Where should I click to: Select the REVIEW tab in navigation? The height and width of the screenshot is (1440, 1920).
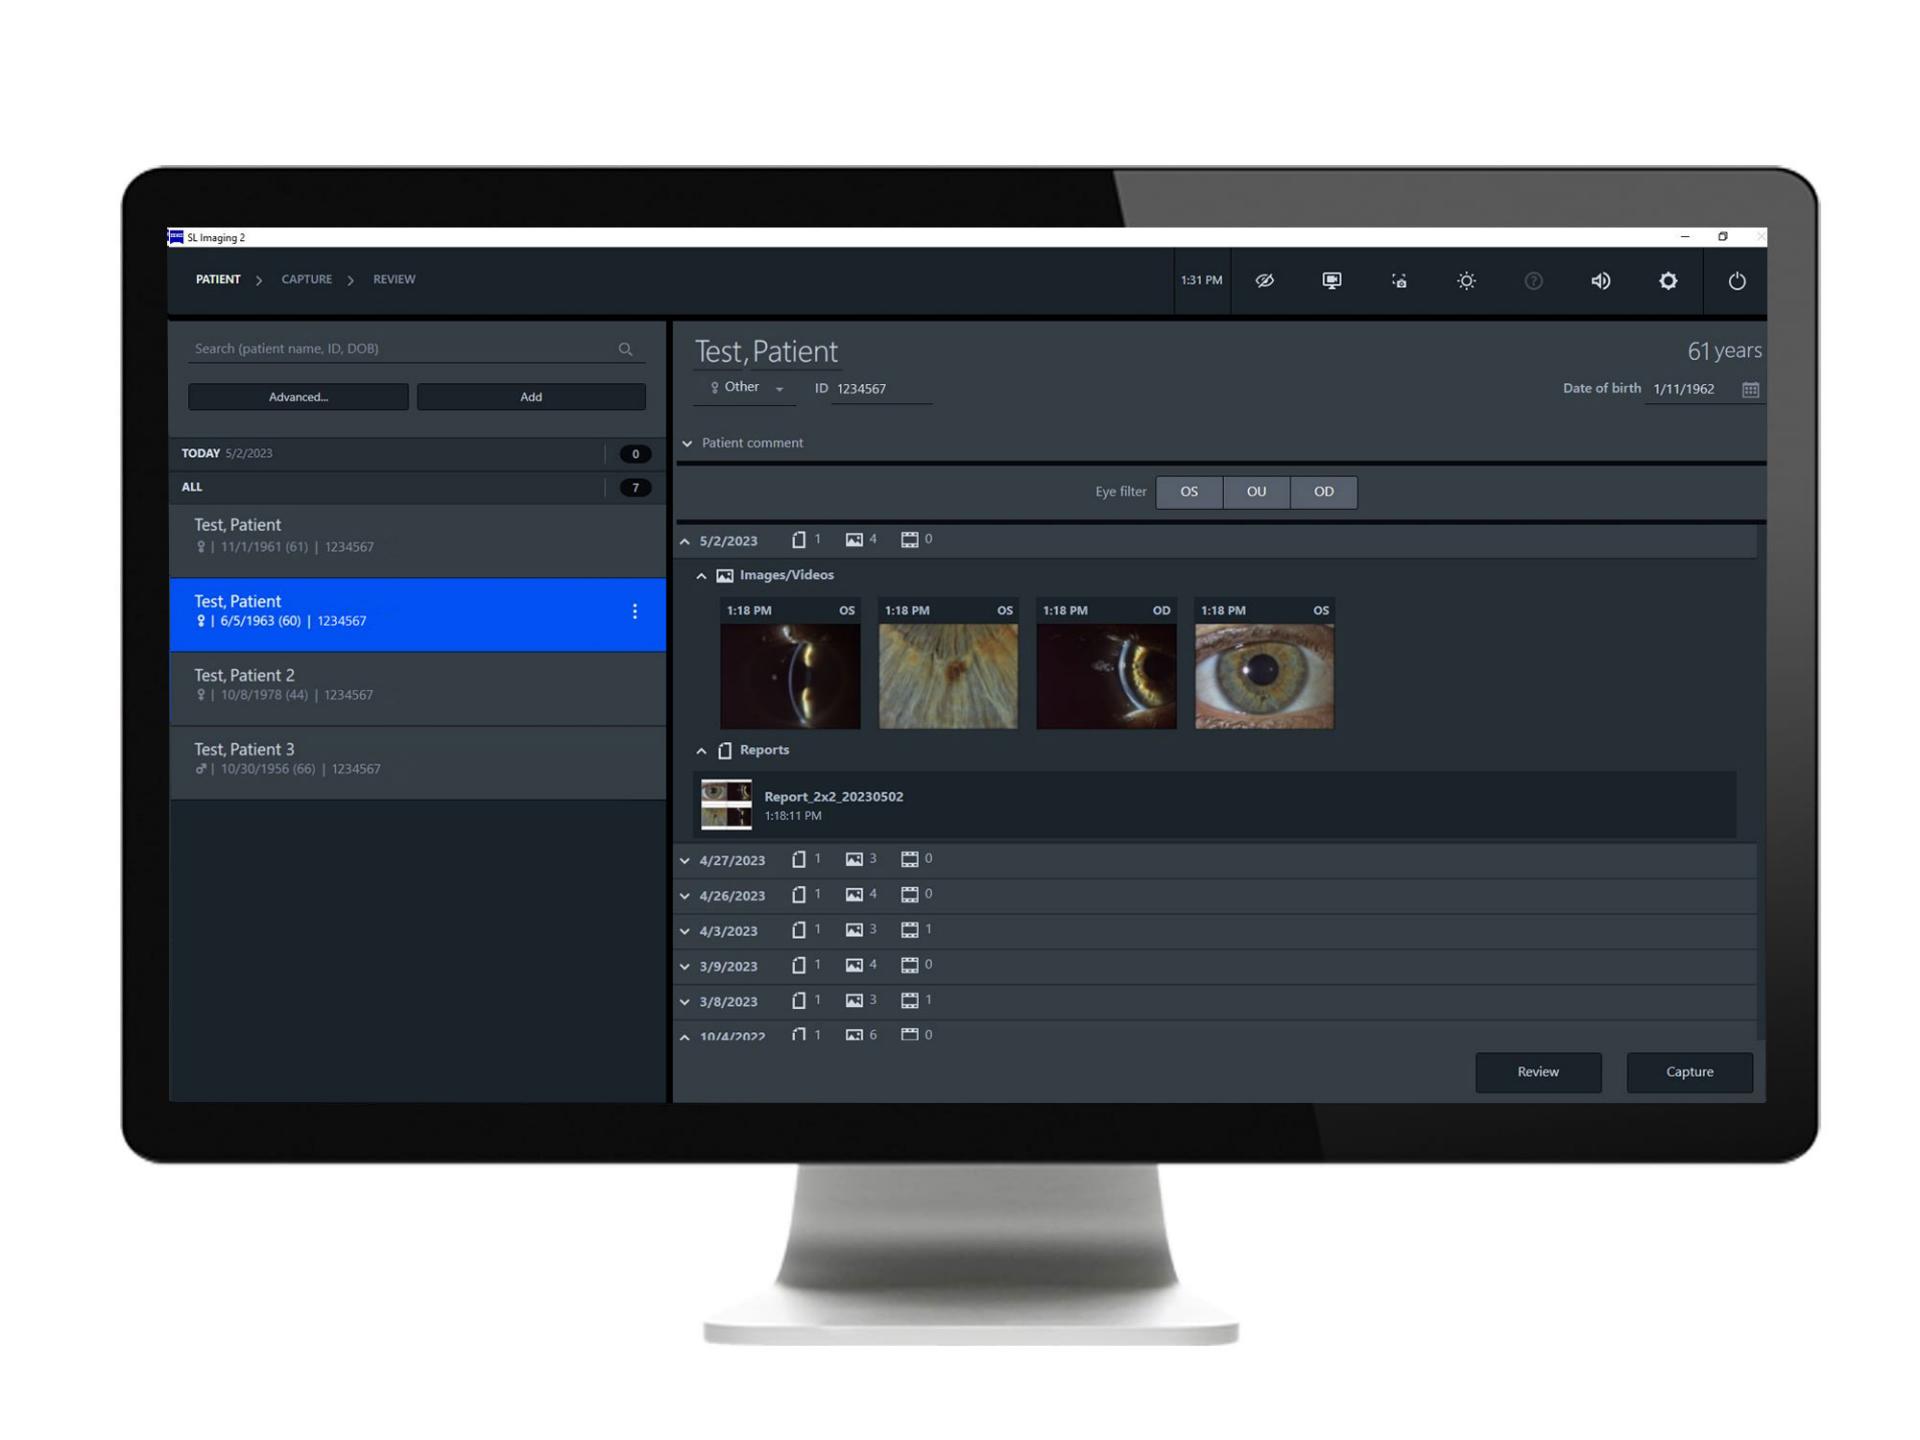click(x=395, y=278)
